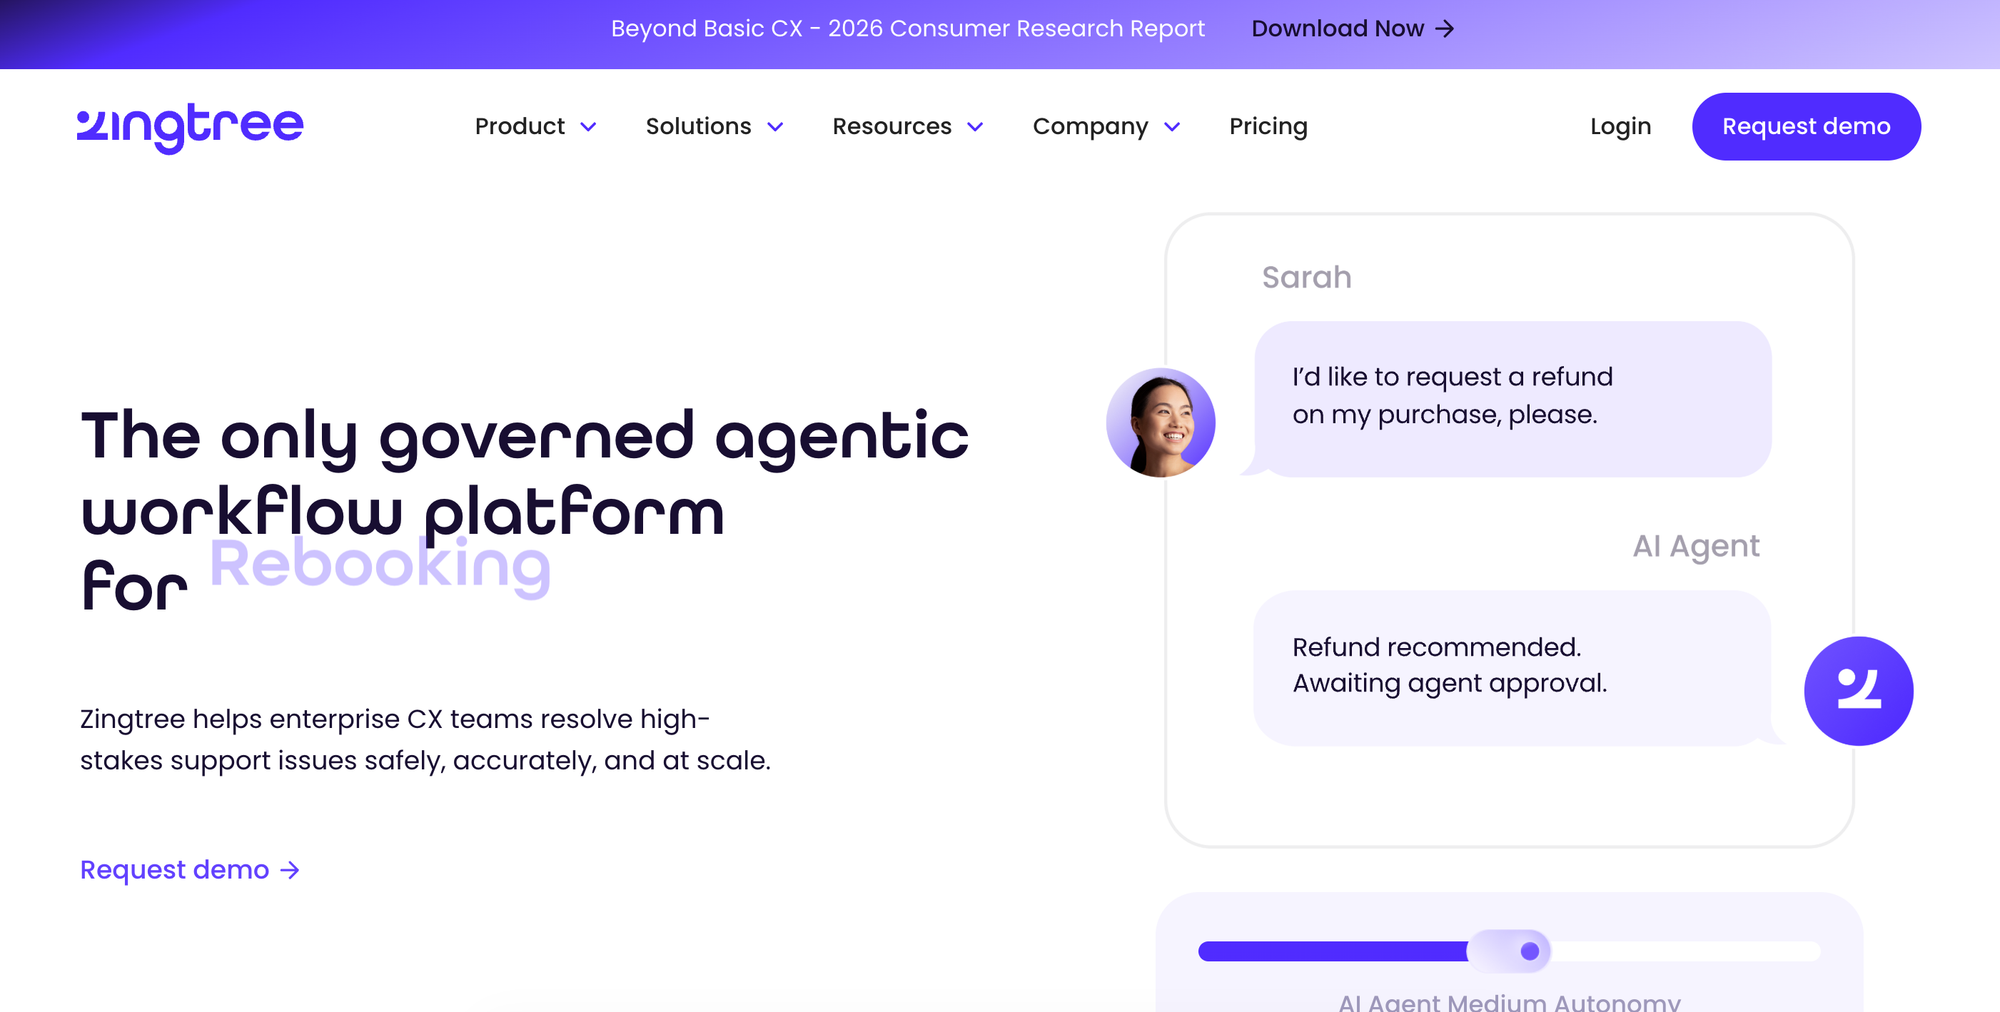2000x1012 pixels.
Task: Click the hero Request demo text link
Action: [x=175, y=870]
